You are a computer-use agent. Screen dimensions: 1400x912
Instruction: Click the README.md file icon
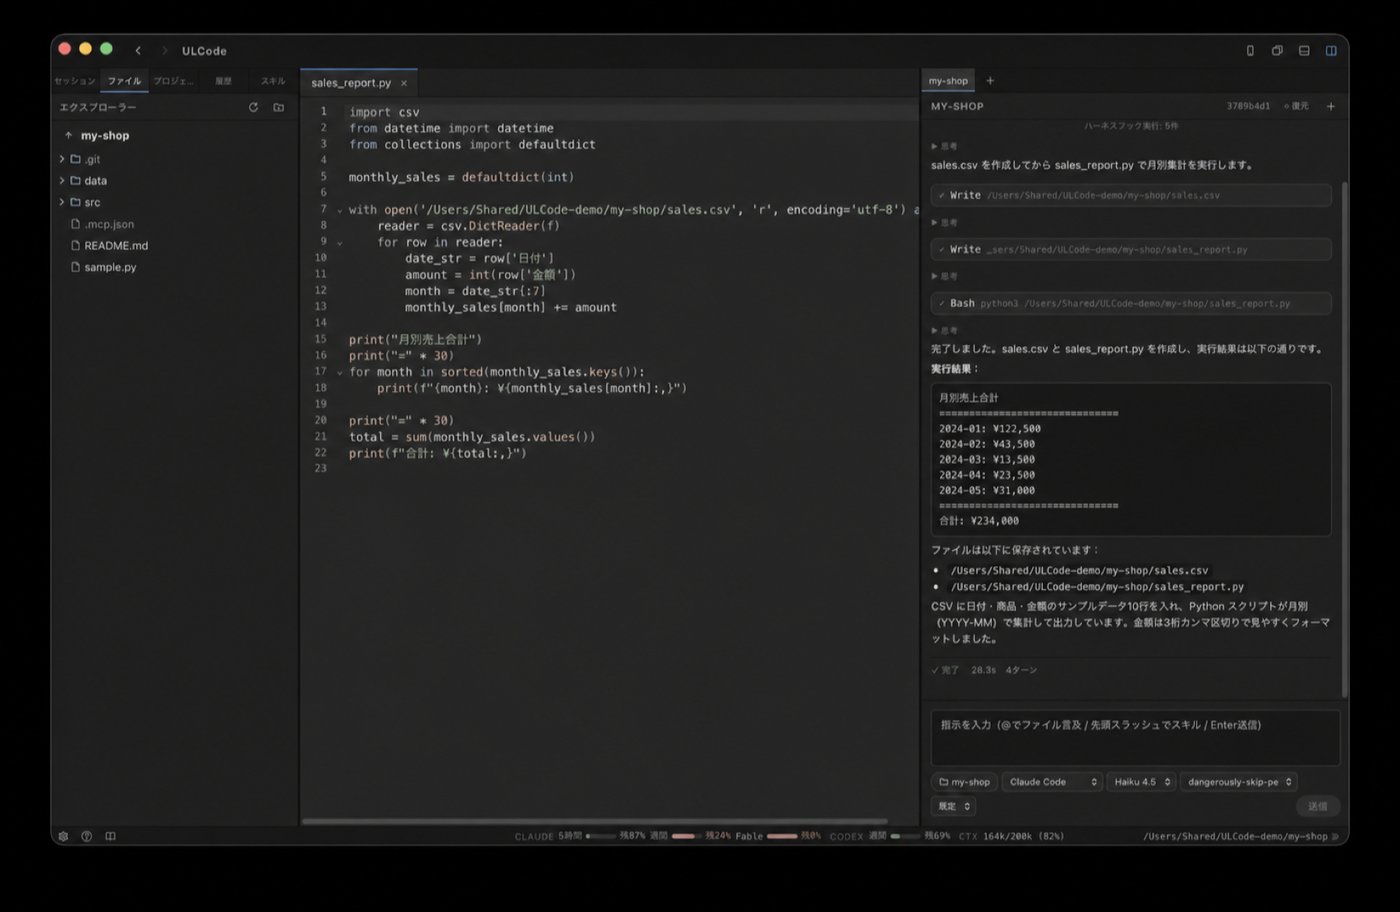tap(75, 245)
